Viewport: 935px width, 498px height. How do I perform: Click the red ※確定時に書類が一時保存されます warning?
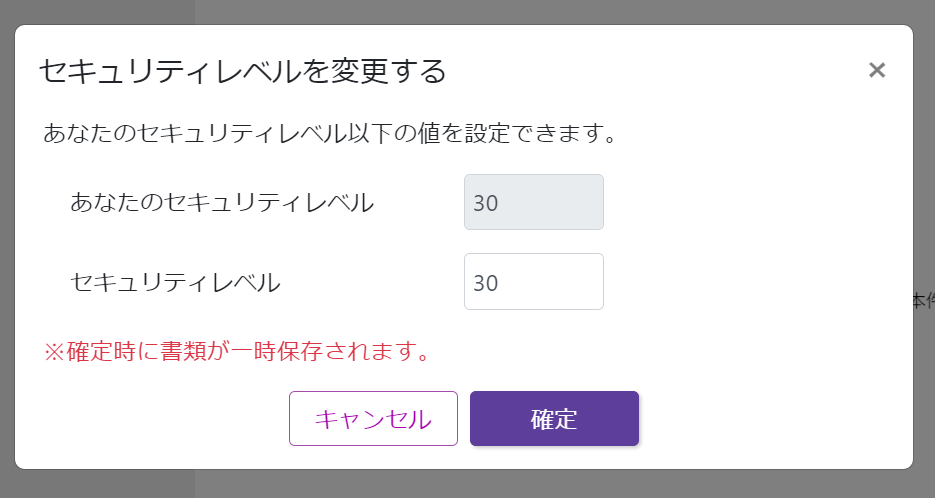236,351
